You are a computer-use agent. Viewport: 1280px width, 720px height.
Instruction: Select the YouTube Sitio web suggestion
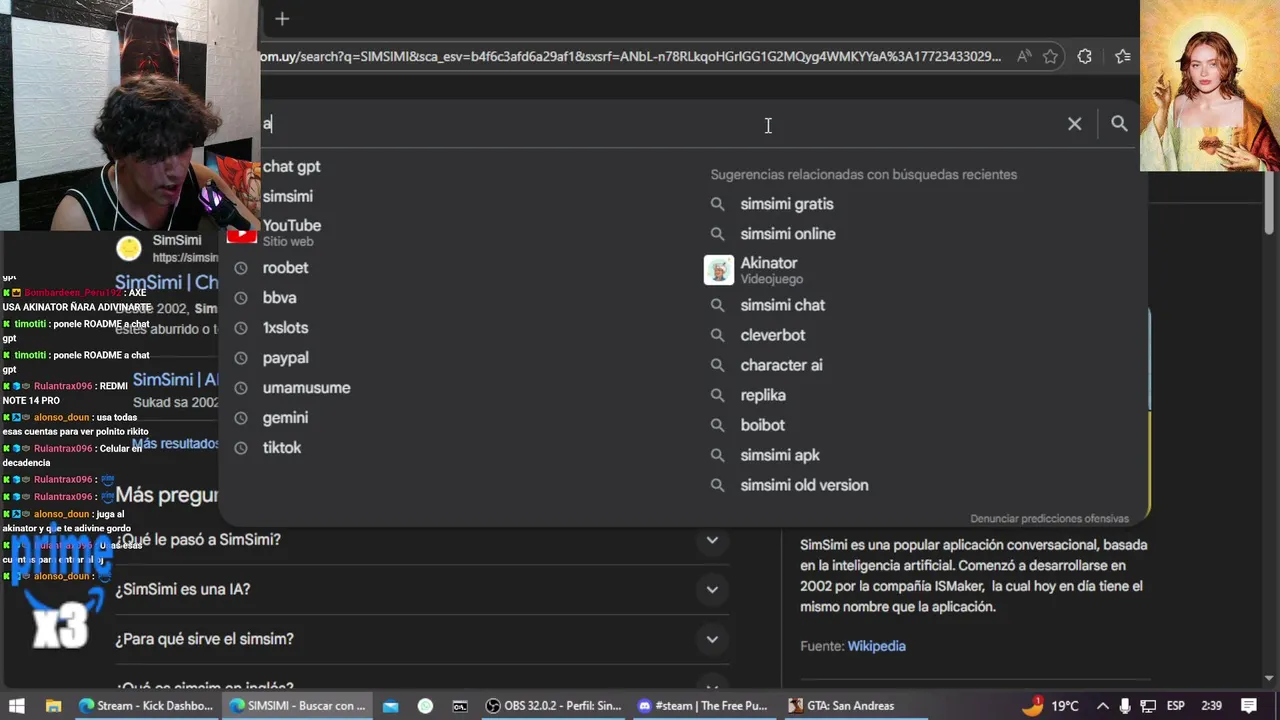pos(292,232)
